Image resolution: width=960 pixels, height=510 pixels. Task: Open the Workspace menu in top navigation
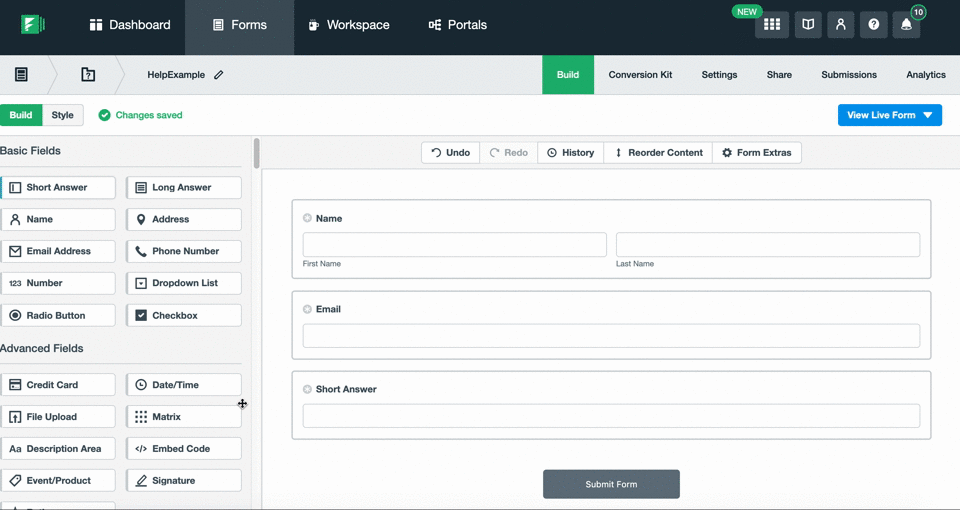pos(348,25)
